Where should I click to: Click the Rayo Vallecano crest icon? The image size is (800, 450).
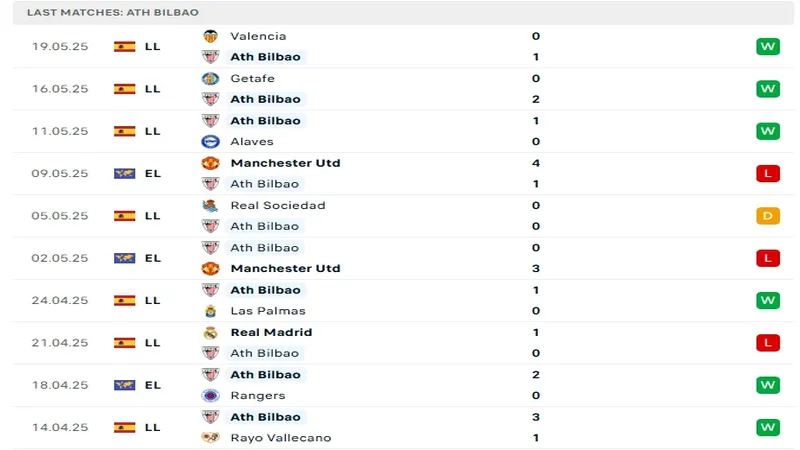point(210,438)
